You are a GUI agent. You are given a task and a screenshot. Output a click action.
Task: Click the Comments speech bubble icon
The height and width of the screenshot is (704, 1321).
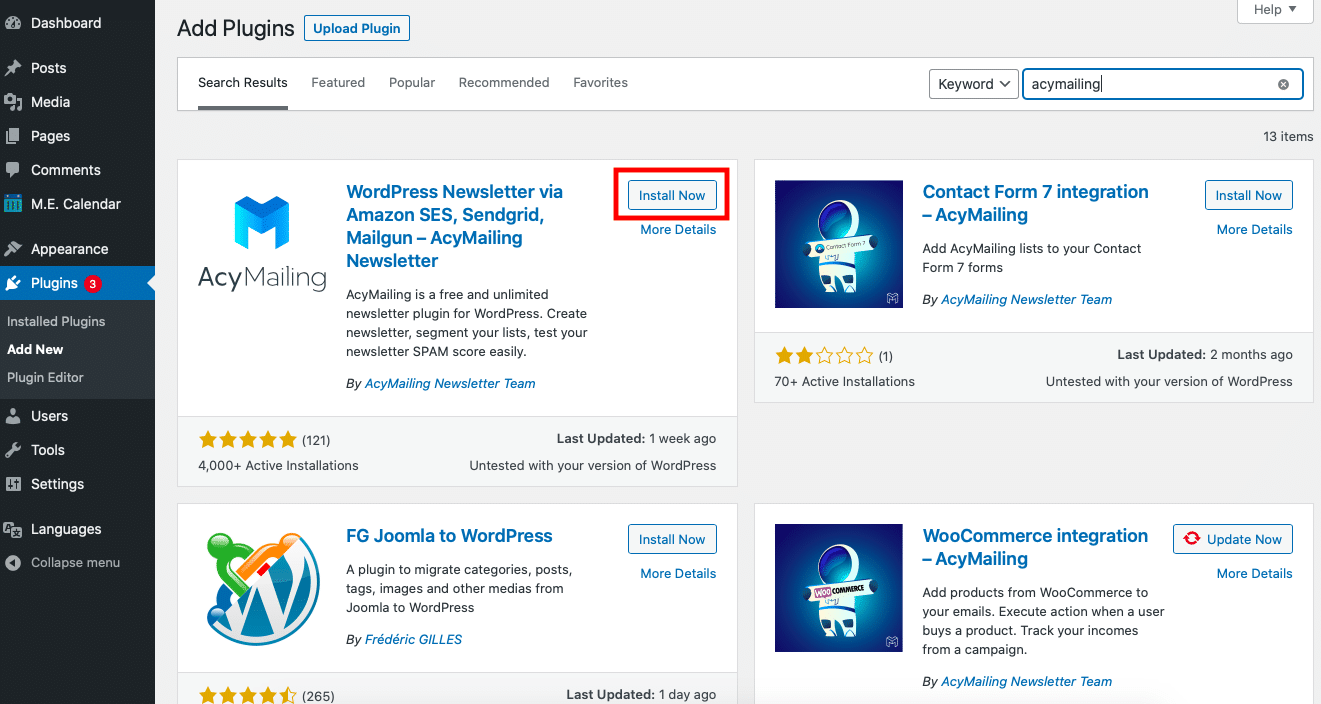[x=13, y=170]
